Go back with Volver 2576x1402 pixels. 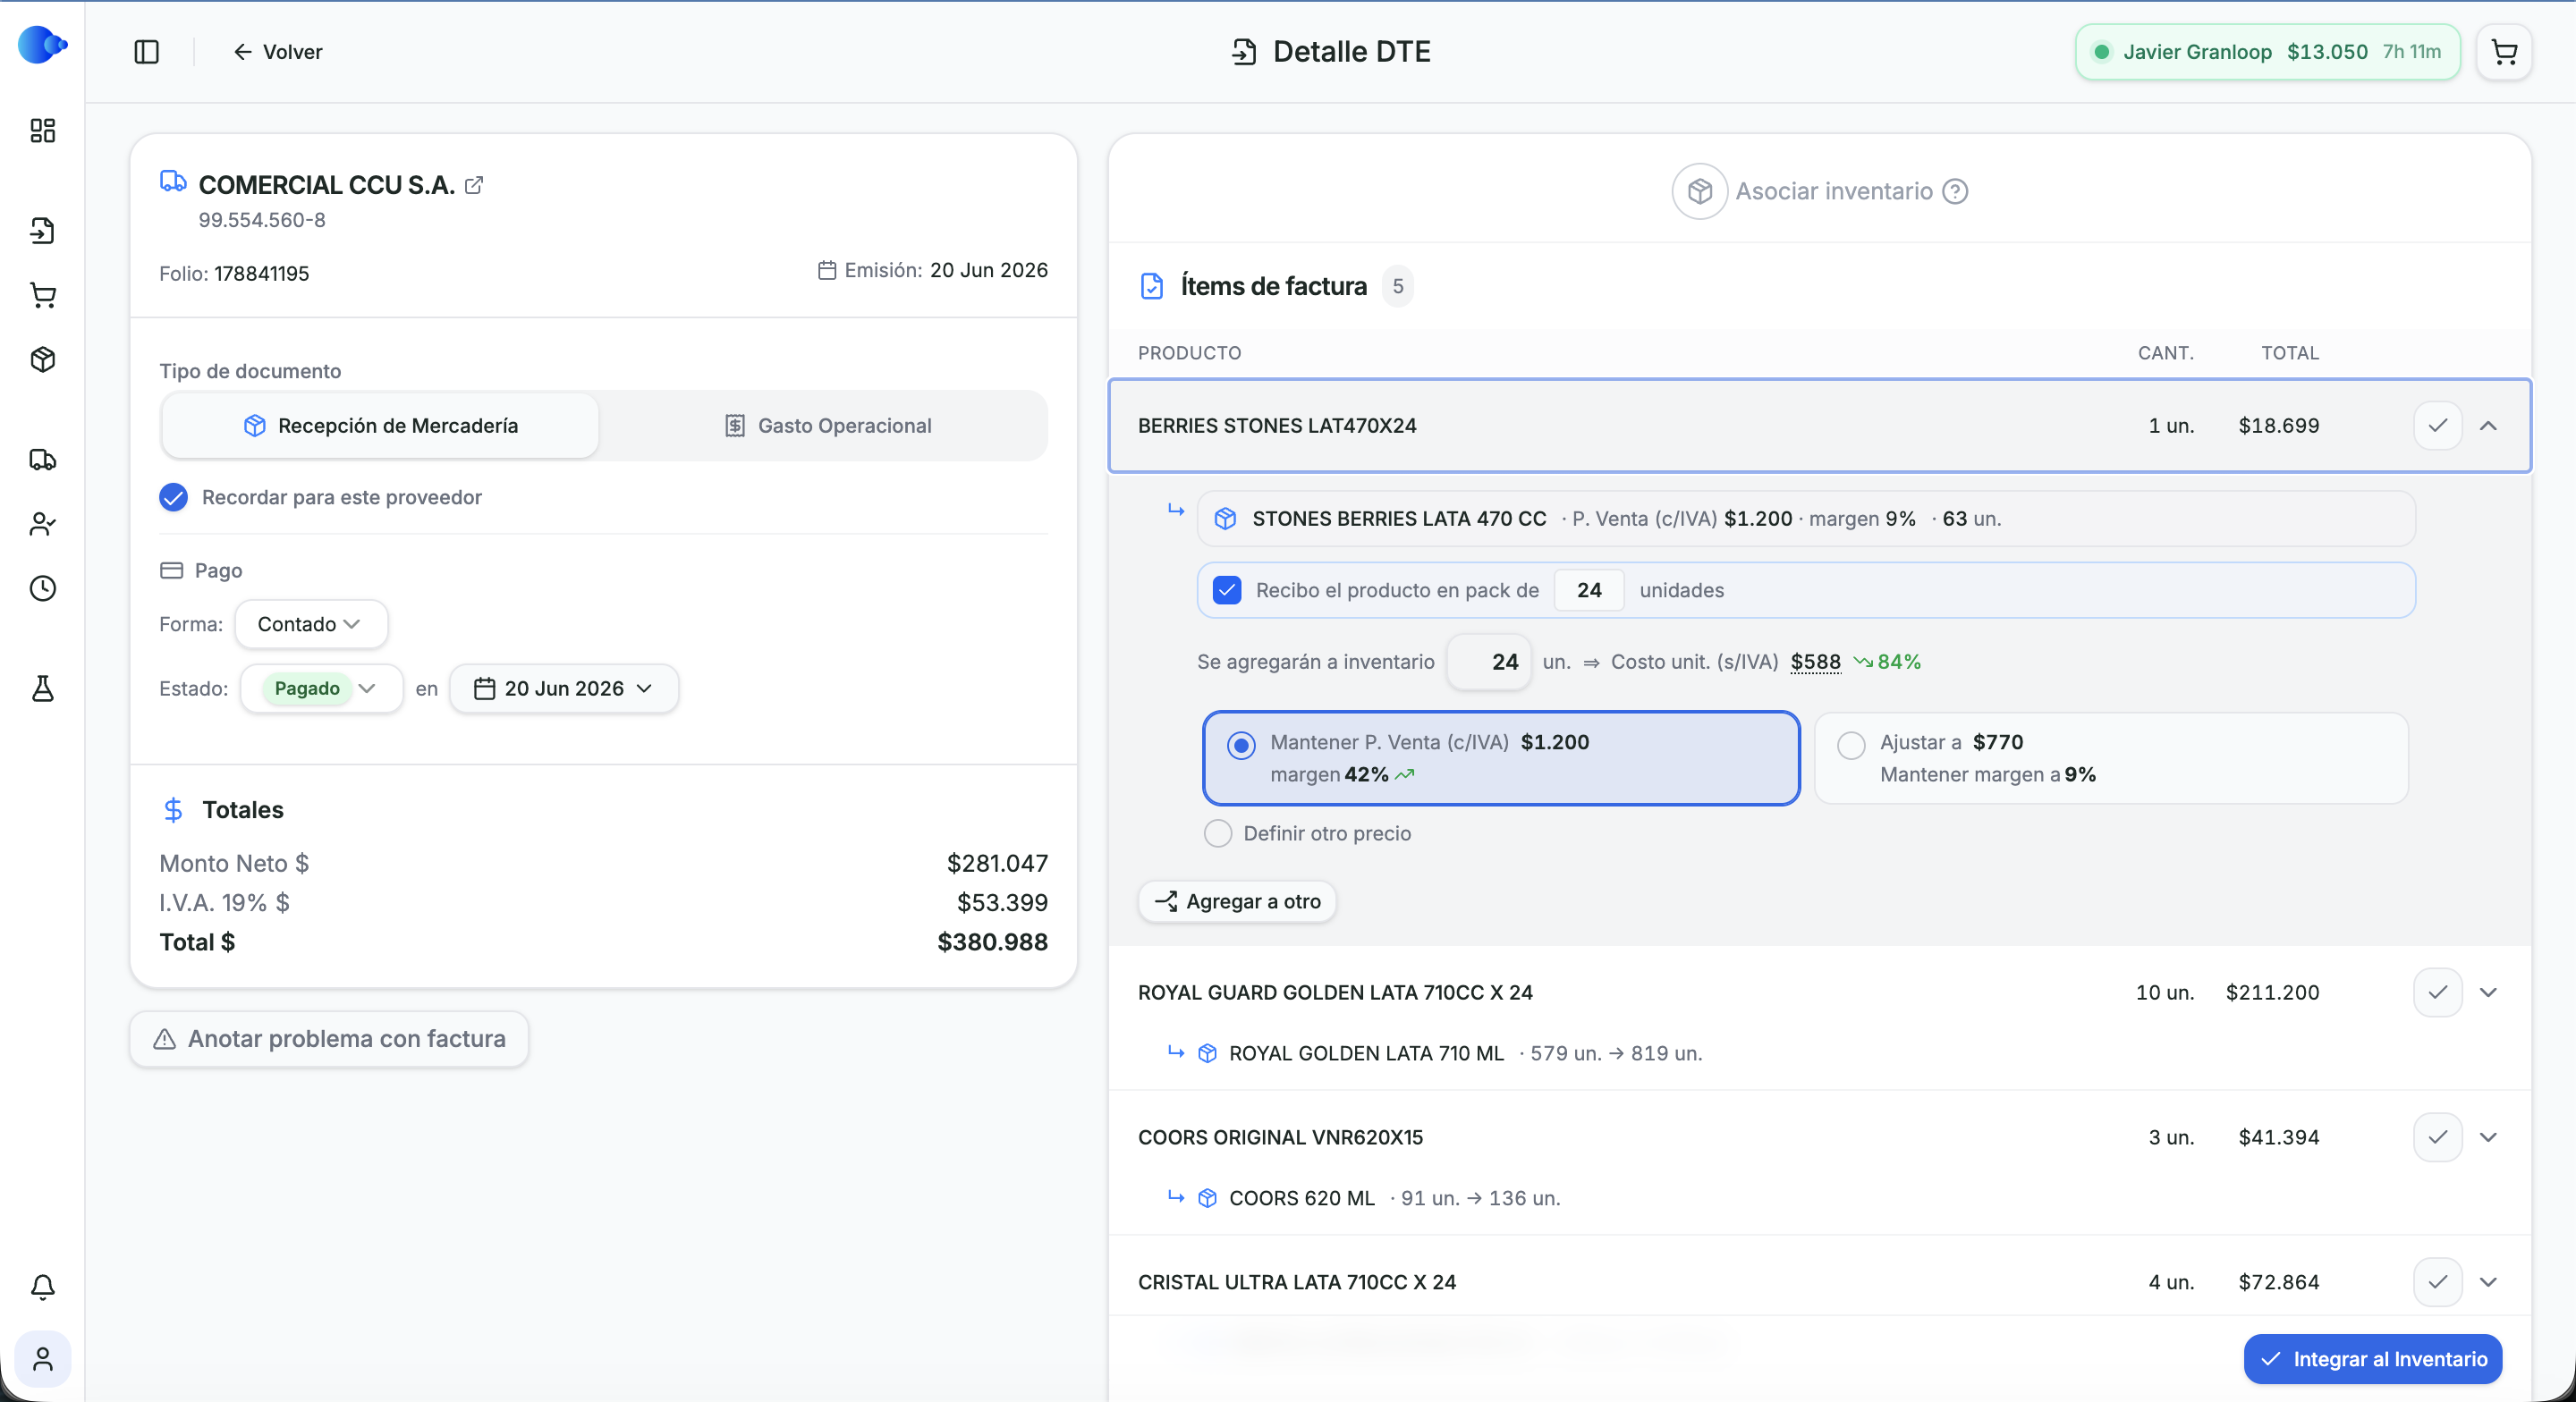click(x=278, y=52)
